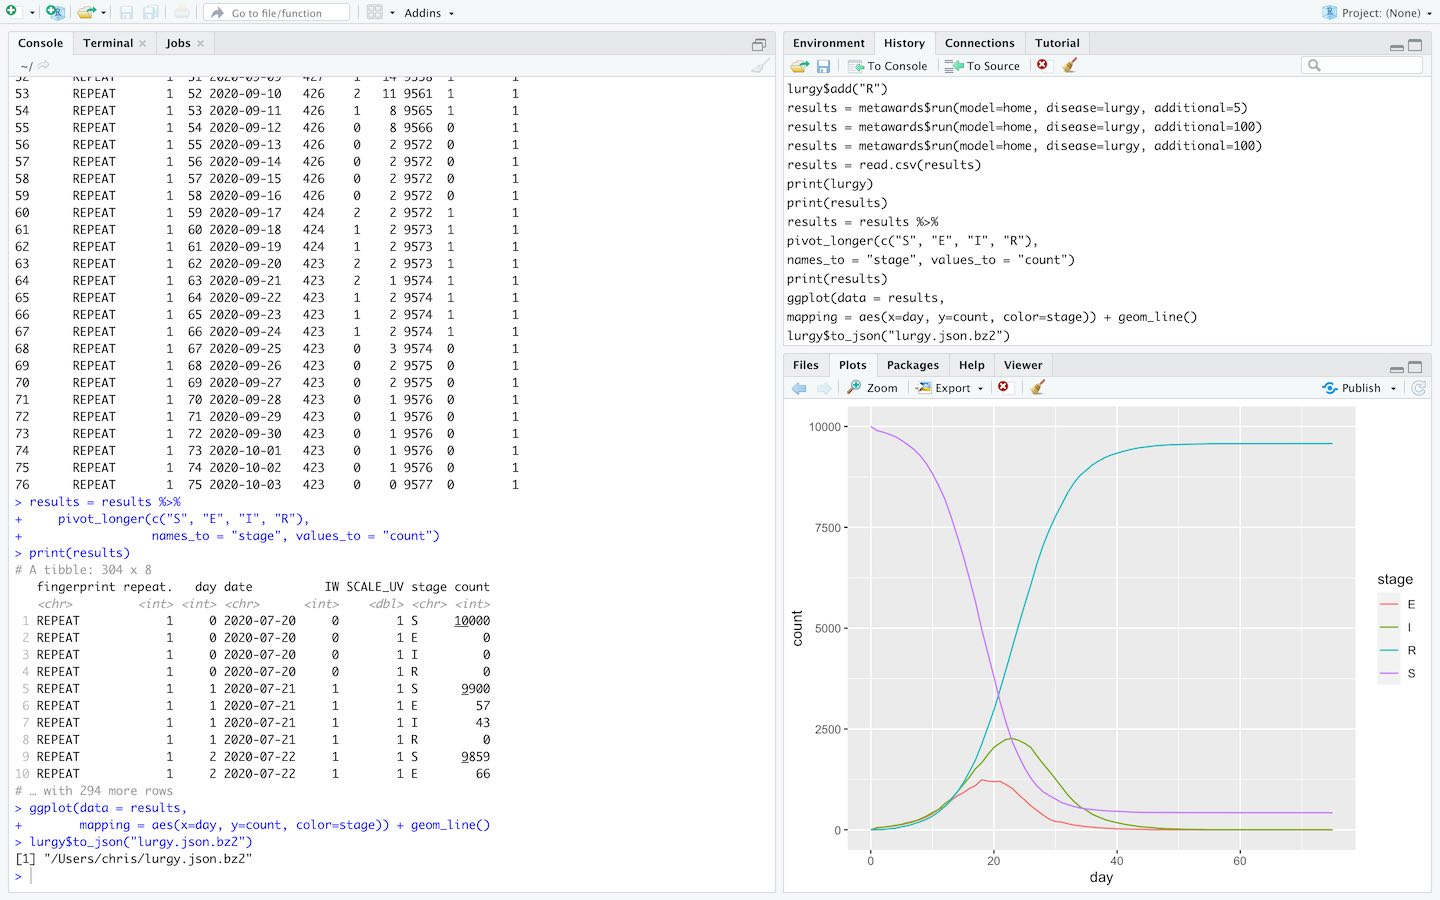Switch to the Packages tab
Screen dimensions: 1440x900
click(912, 365)
